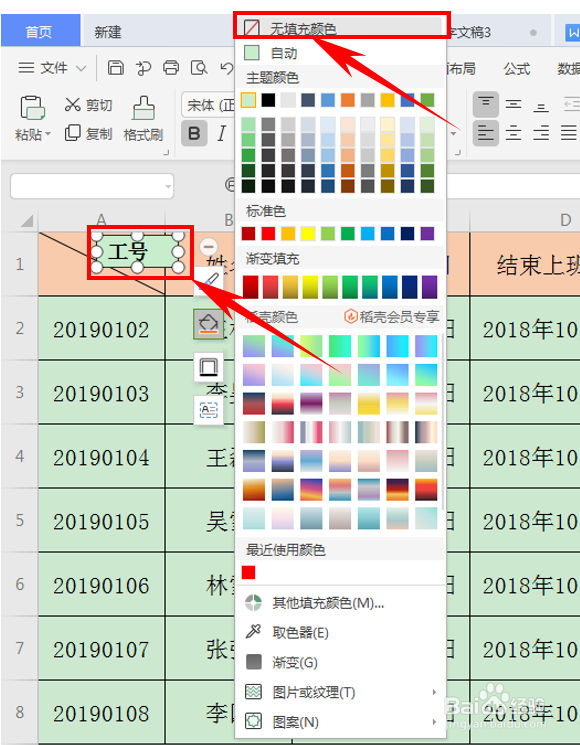
Task: Click the shape outline icon
Action: coord(209,367)
